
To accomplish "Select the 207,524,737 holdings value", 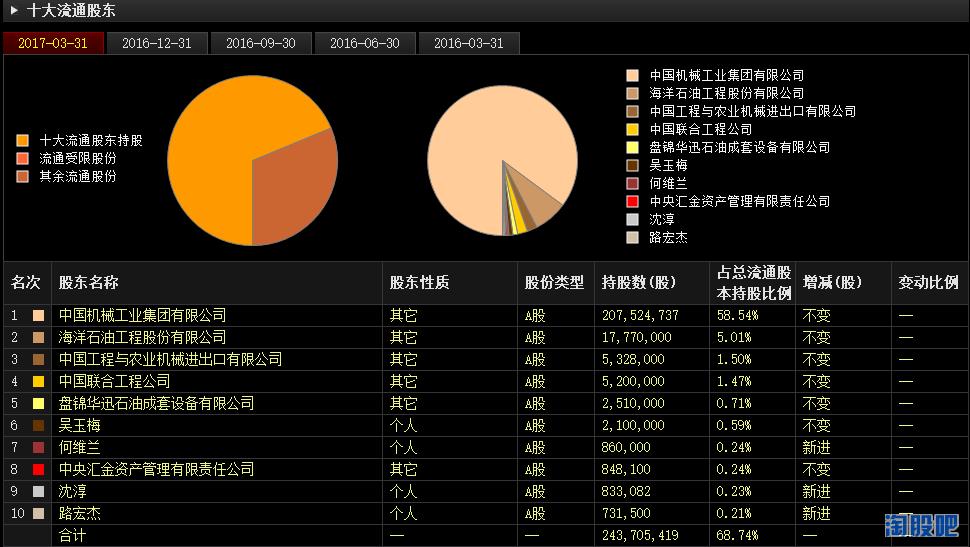I will click(x=640, y=316).
